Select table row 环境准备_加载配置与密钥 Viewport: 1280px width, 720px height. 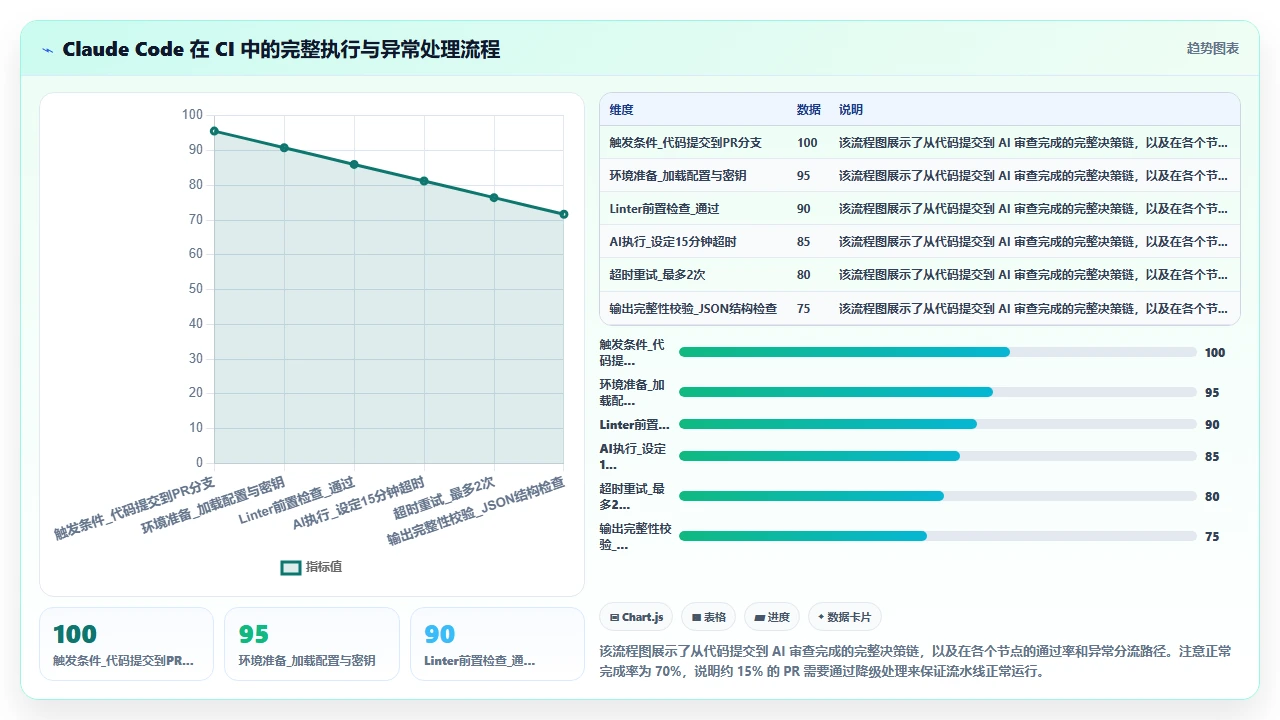click(x=919, y=176)
